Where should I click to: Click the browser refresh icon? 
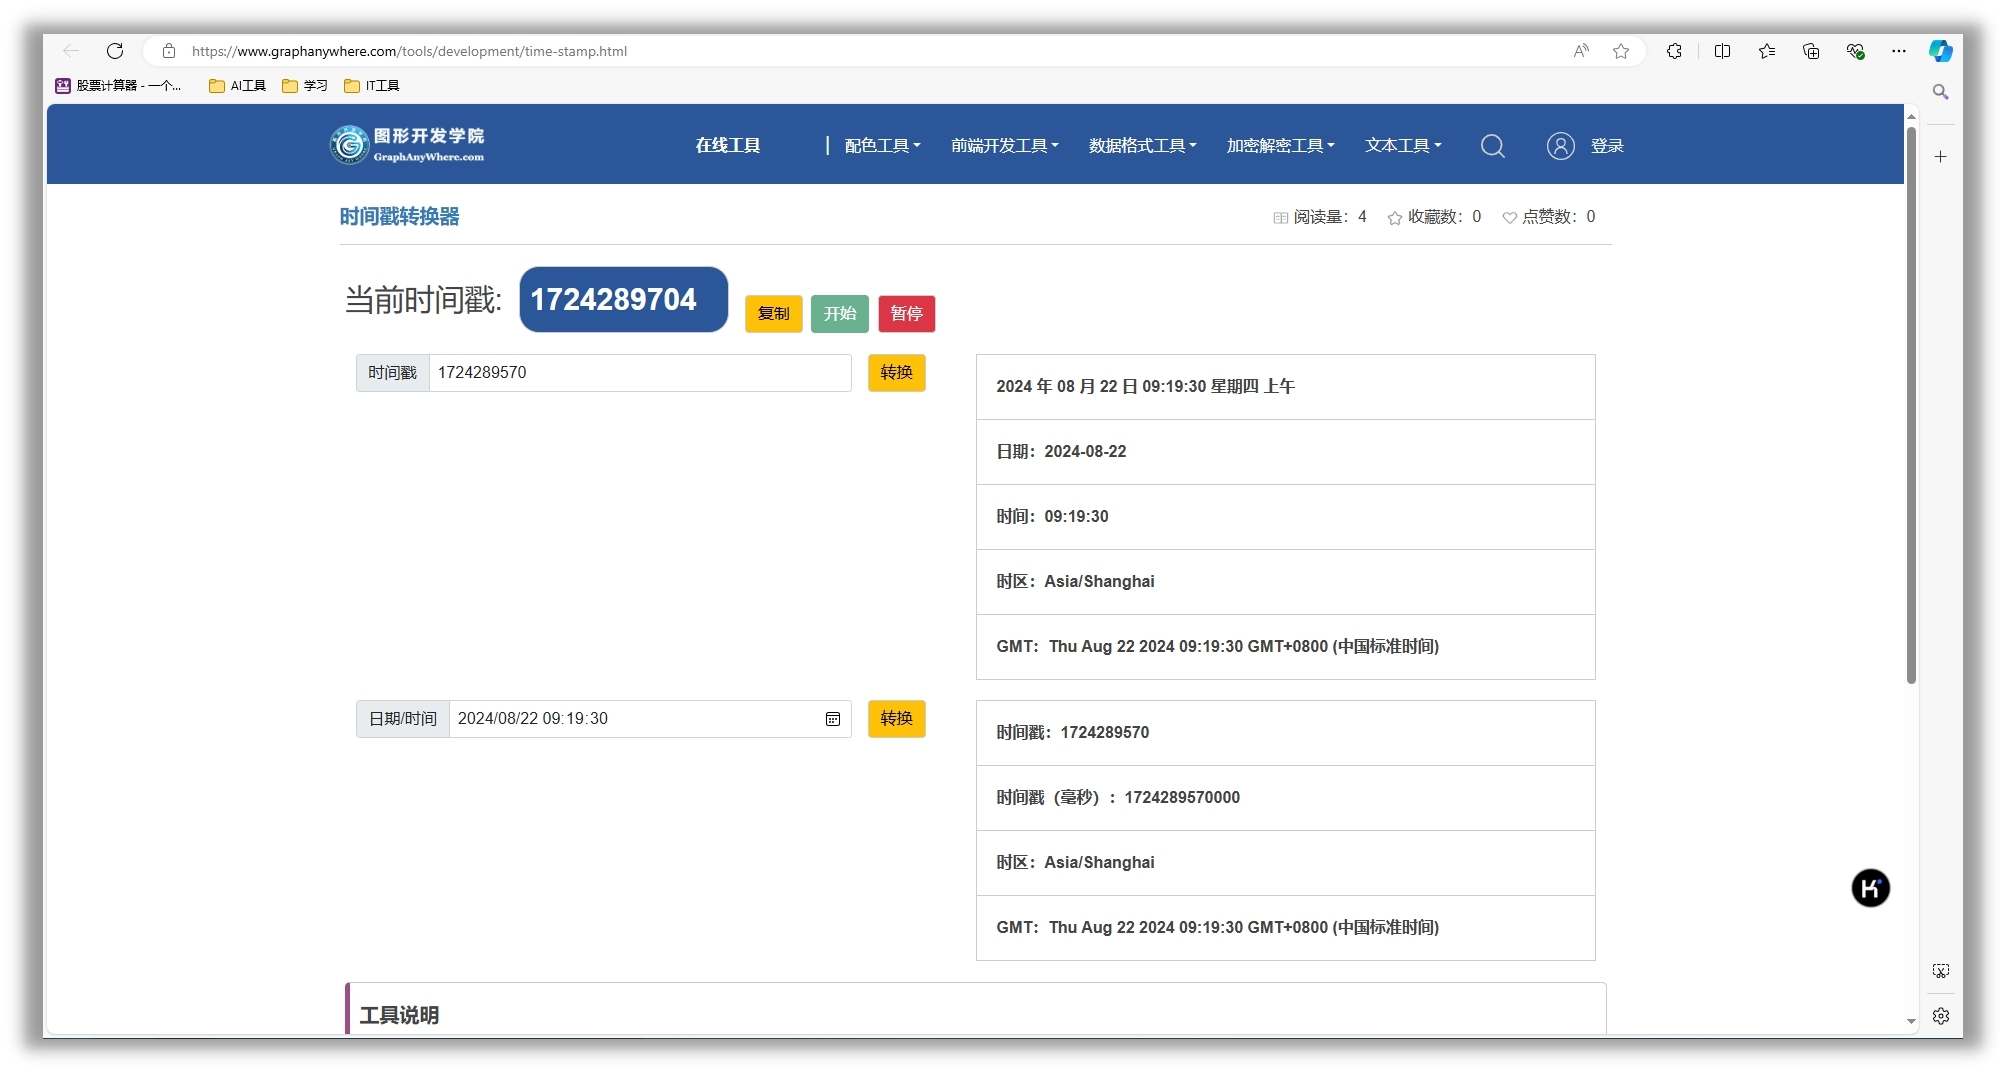[x=115, y=51]
